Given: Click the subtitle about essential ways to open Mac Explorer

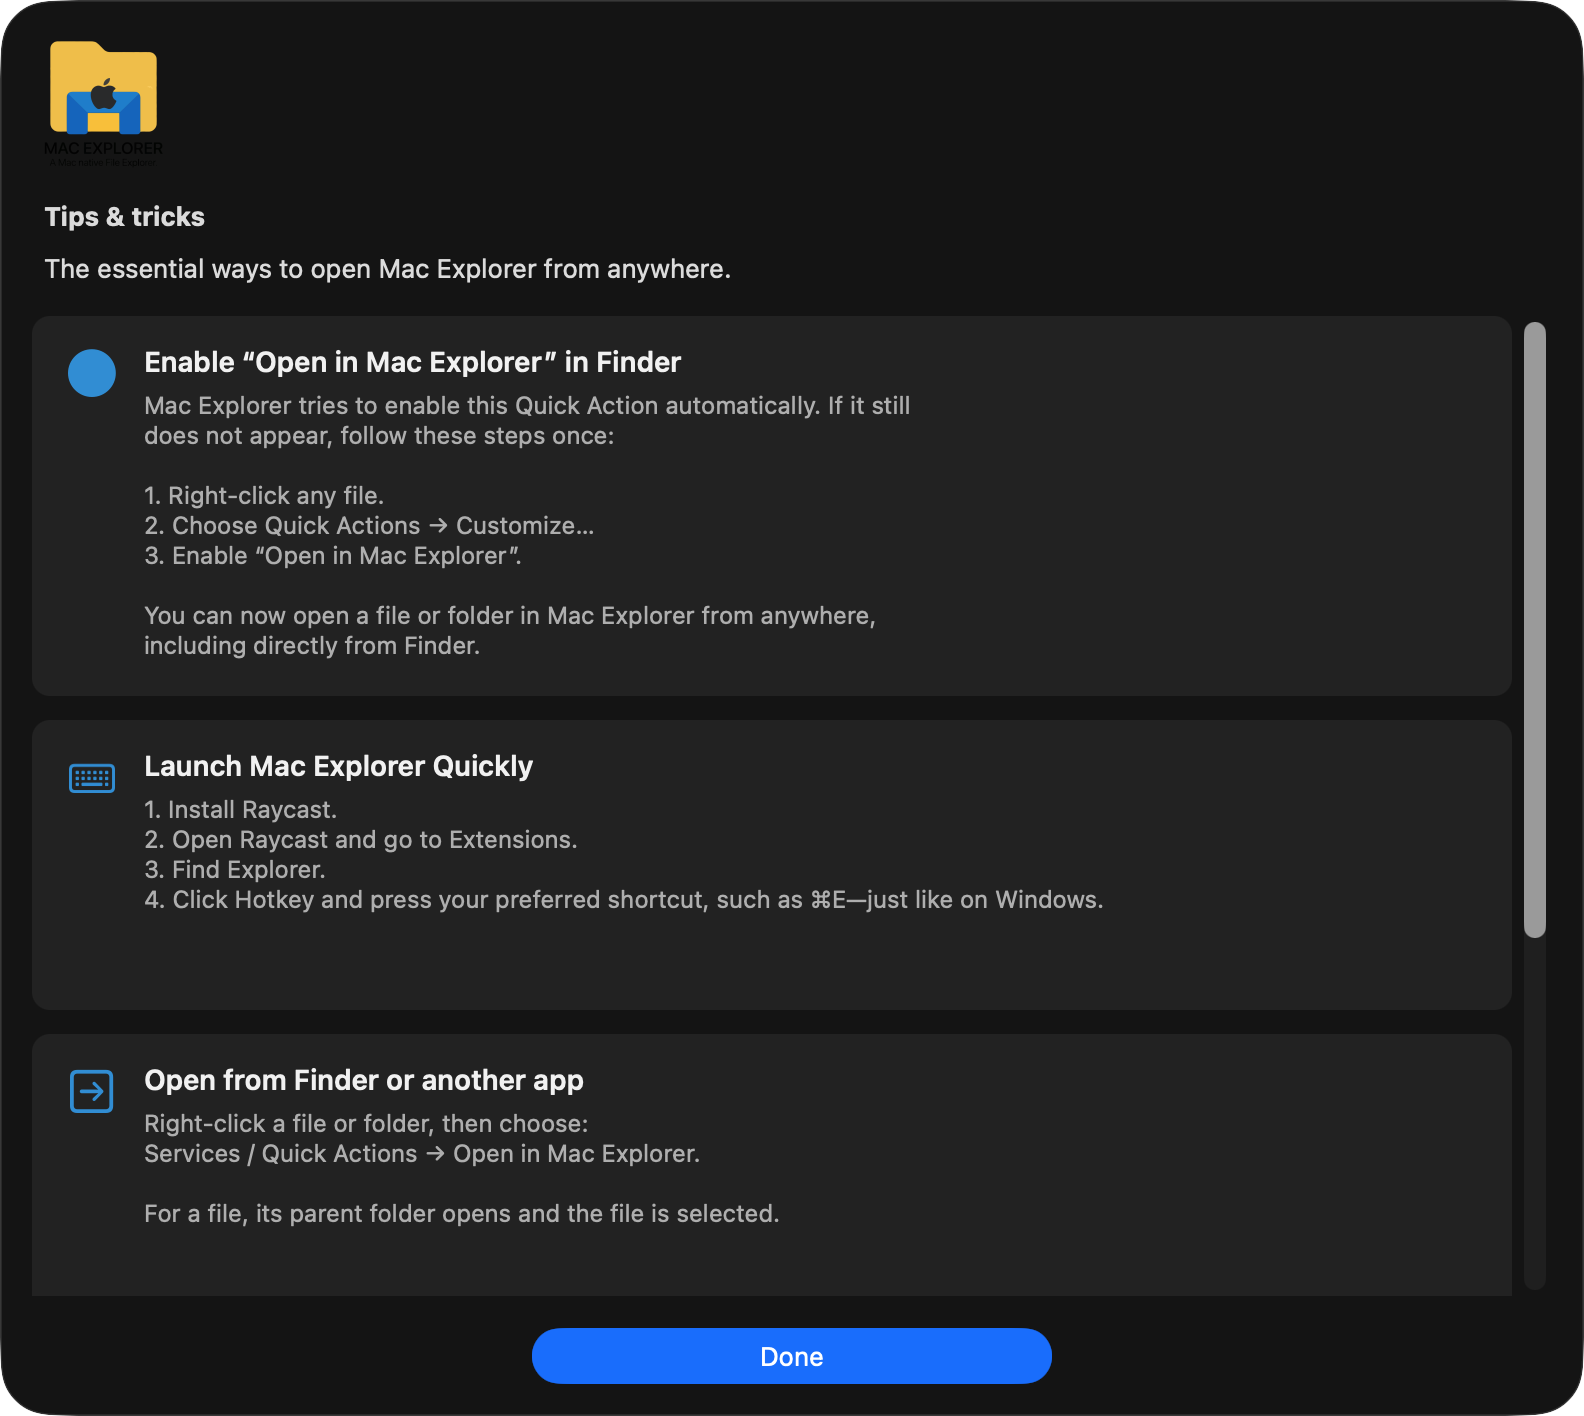Looking at the screenshot, I should [x=388, y=269].
